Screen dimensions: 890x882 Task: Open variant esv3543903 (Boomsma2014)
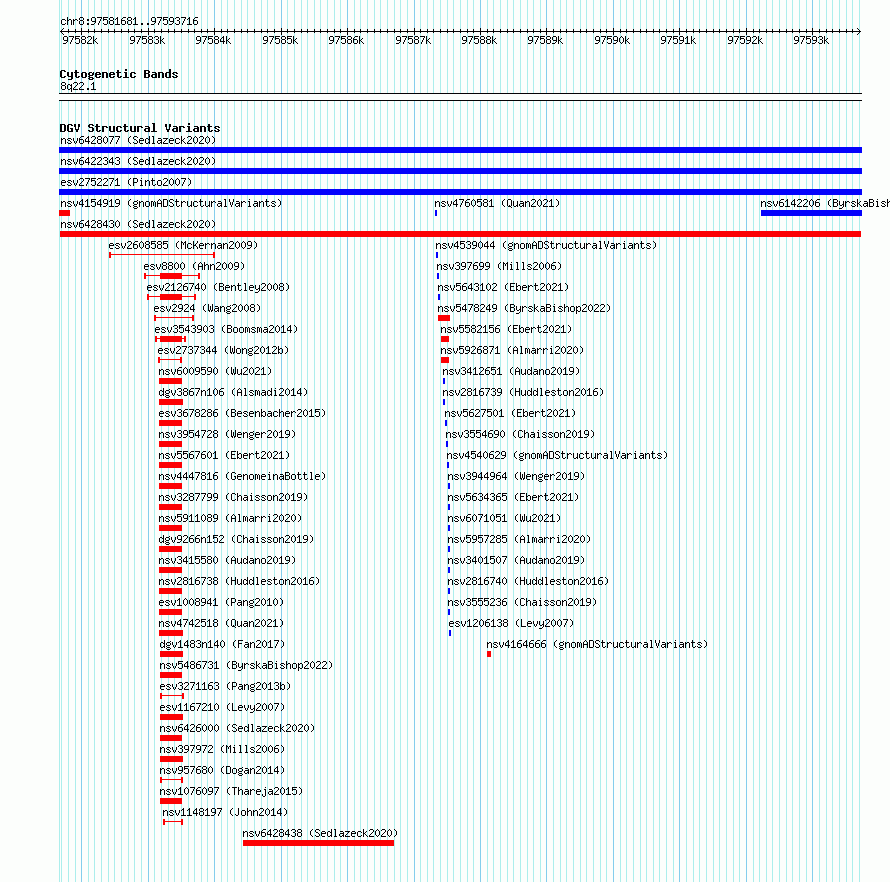click(x=226, y=329)
